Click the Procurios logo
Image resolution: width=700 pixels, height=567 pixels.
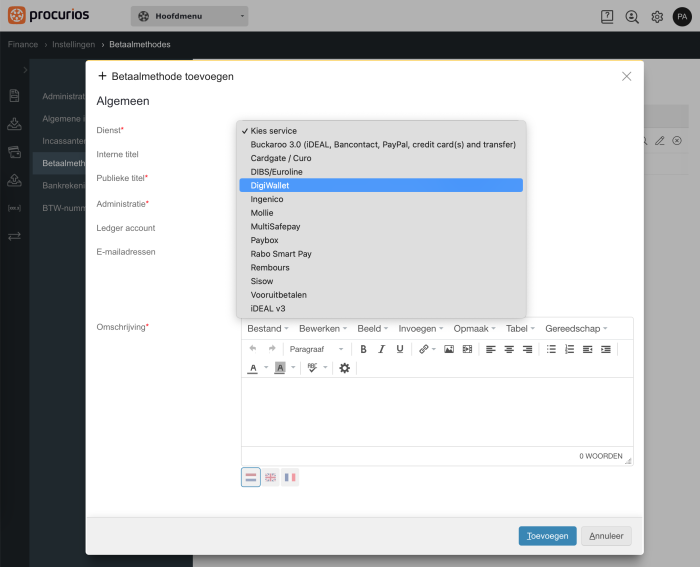click(x=48, y=15)
